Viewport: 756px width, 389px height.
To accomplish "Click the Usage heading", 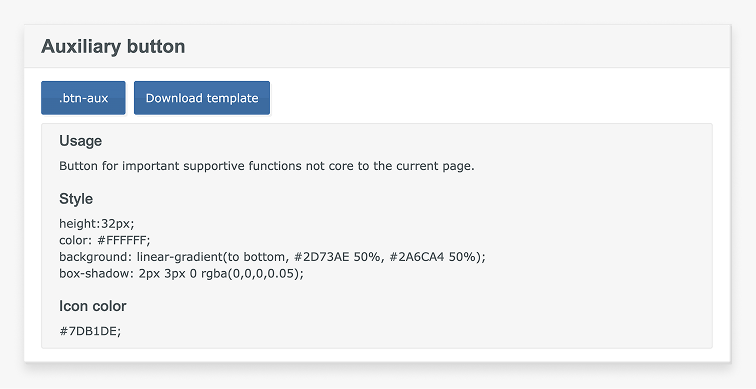I will point(81,141).
